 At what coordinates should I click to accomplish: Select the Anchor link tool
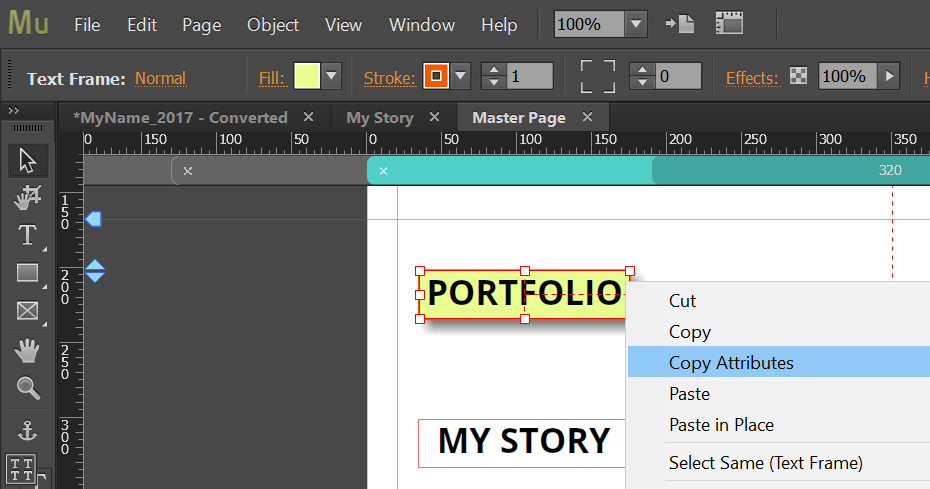coord(27,431)
